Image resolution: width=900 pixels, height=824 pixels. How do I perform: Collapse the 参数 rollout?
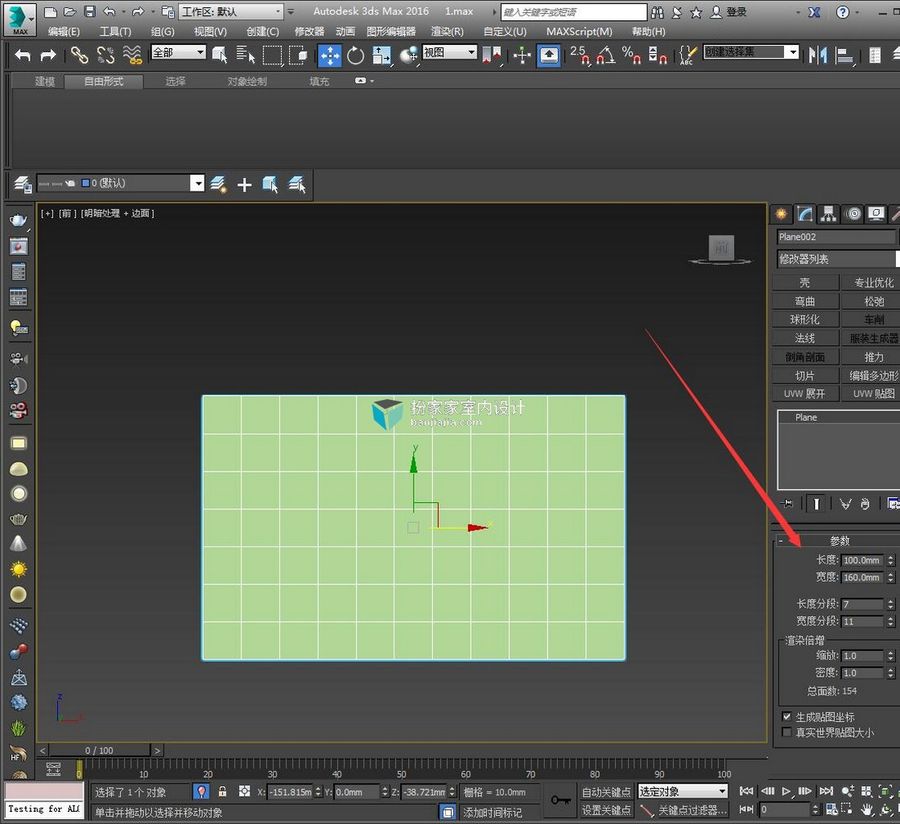pyautogui.click(x=838, y=541)
